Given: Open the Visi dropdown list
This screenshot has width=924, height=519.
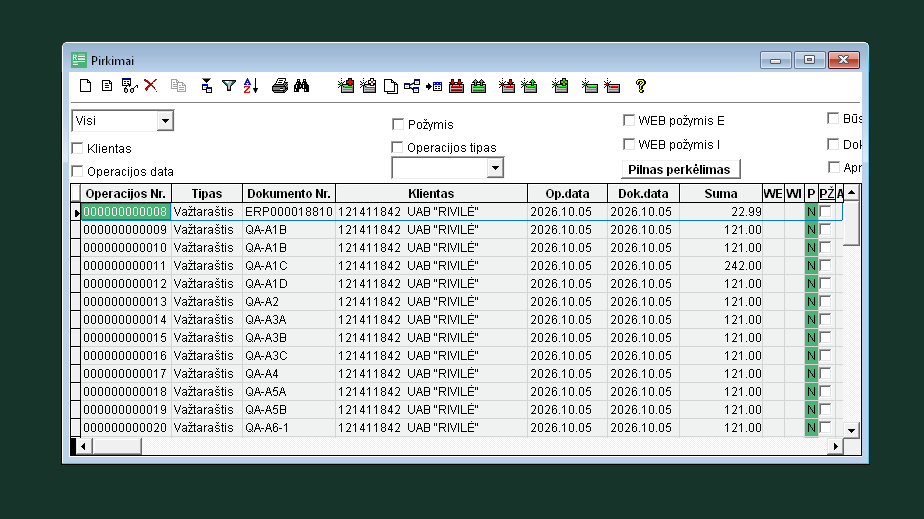Looking at the screenshot, I should [165, 121].
